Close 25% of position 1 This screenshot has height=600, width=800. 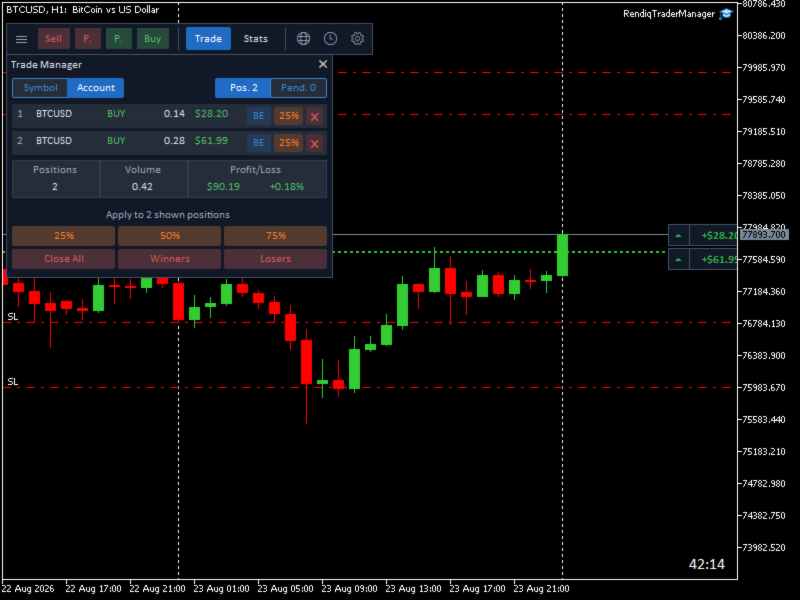[289, 116]
